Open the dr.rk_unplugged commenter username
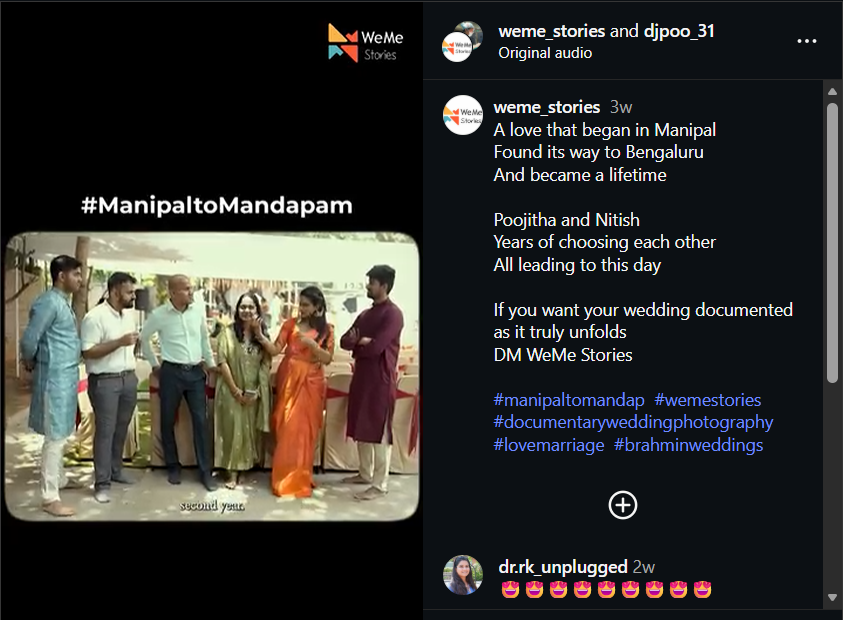 [563, 567]
